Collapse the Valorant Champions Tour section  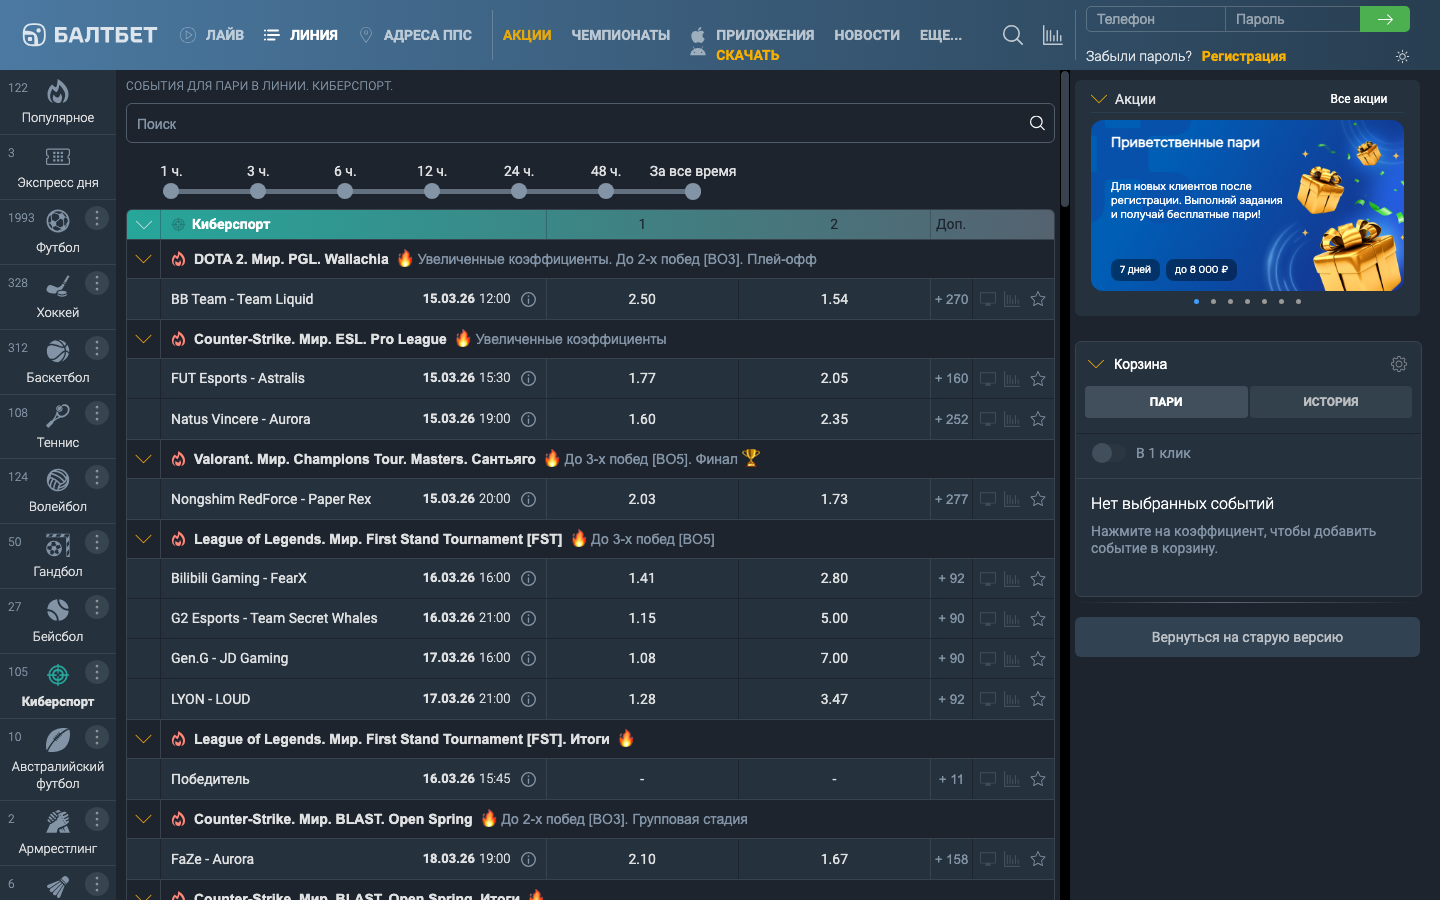coord(144,459)
